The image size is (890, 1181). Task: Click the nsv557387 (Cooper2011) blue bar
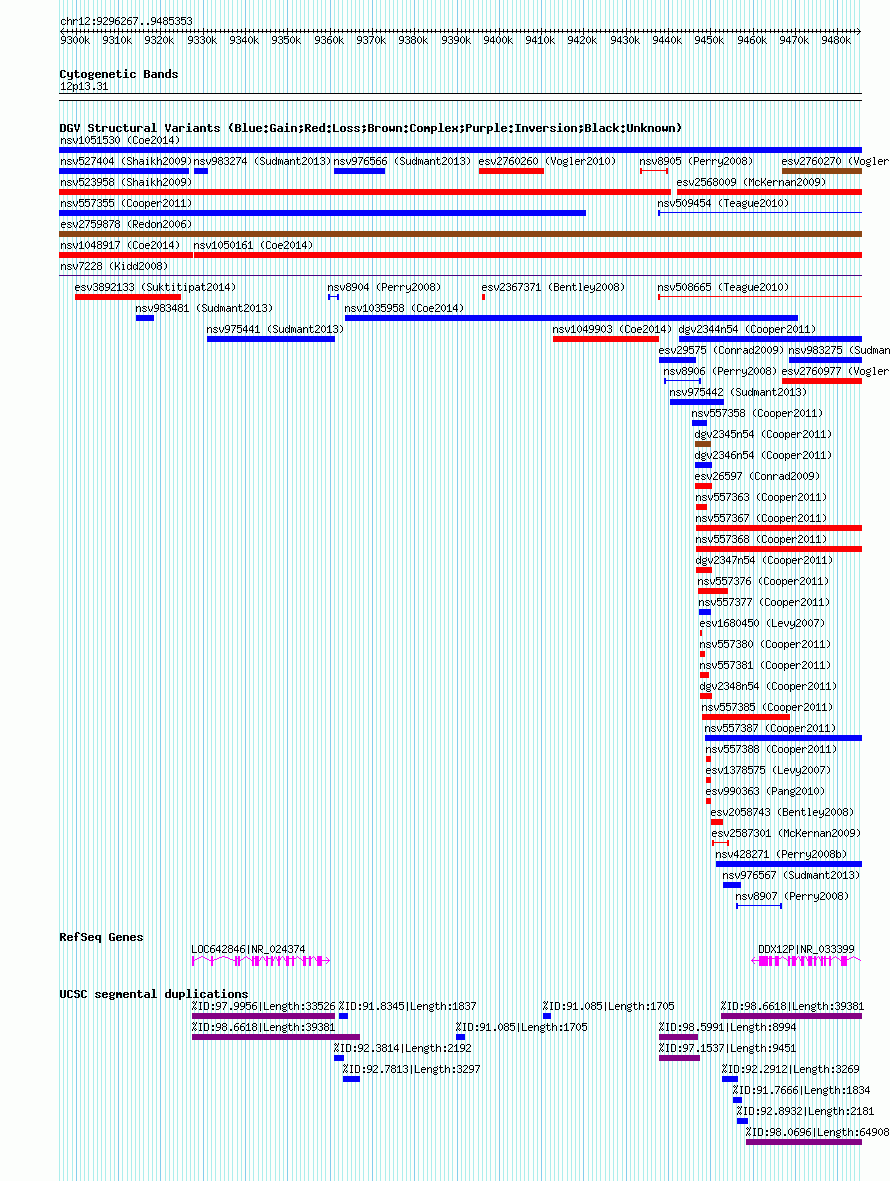(783, 740)
